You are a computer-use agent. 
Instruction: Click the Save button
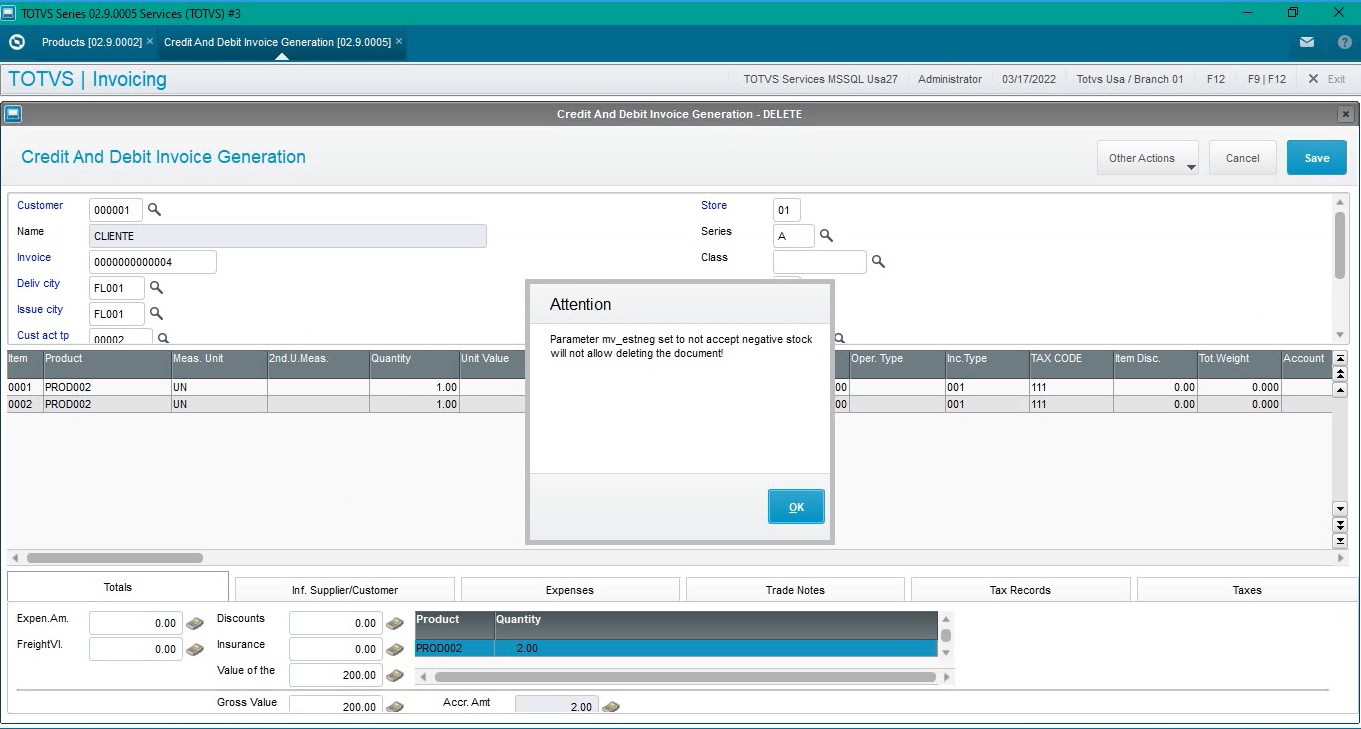pyautogui.click(x=1317, y=158)
